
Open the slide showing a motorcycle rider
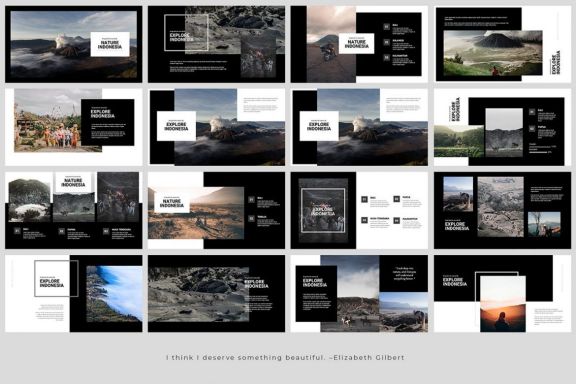pyautogui.click(x=359, y=44)
